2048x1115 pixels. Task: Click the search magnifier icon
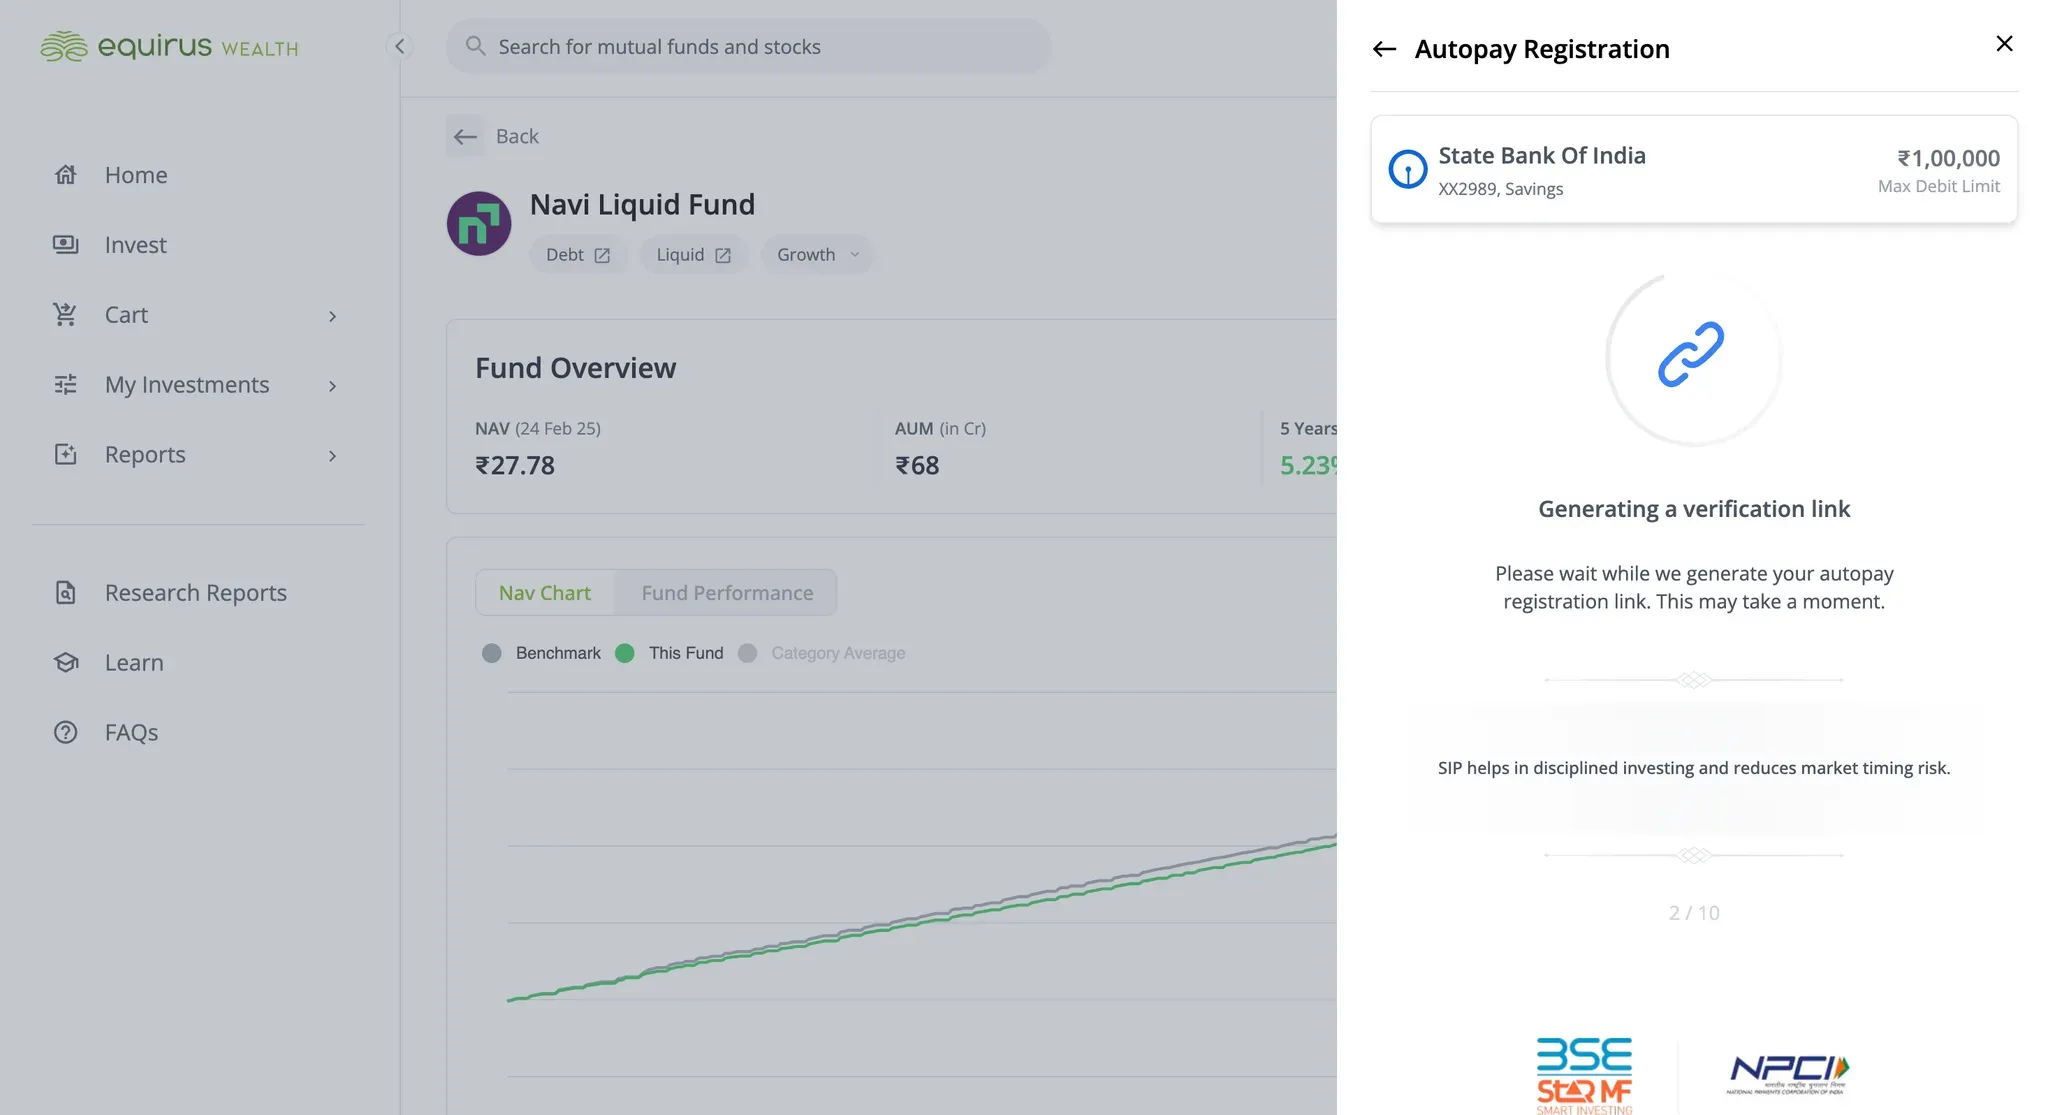coord(476,46)
